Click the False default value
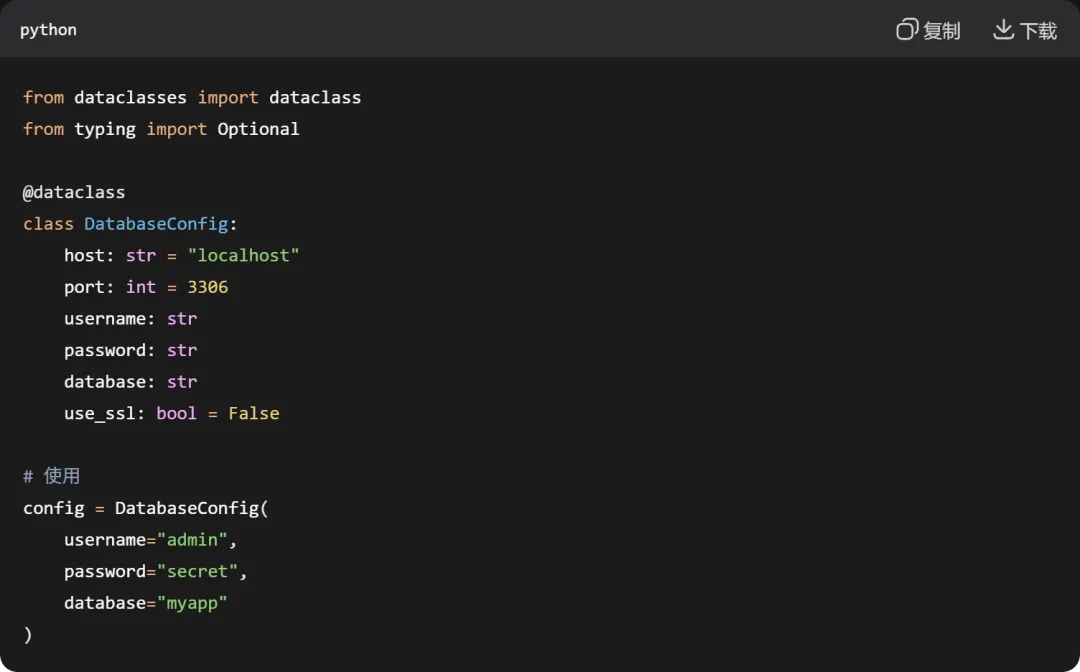1080x672 pixels. point(253,413)
